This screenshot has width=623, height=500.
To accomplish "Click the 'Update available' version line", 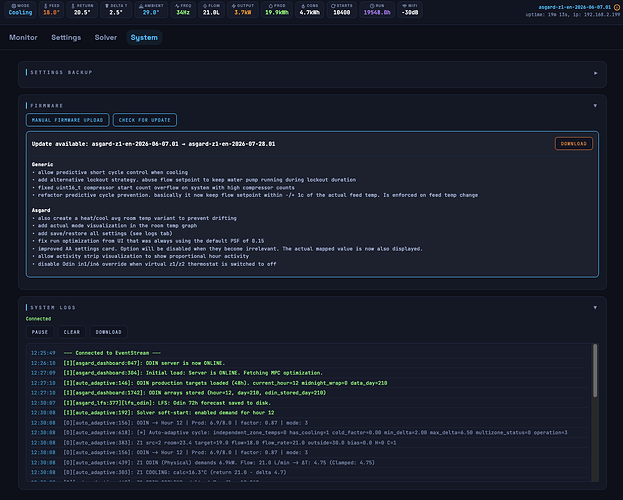I will click(153, 144).
